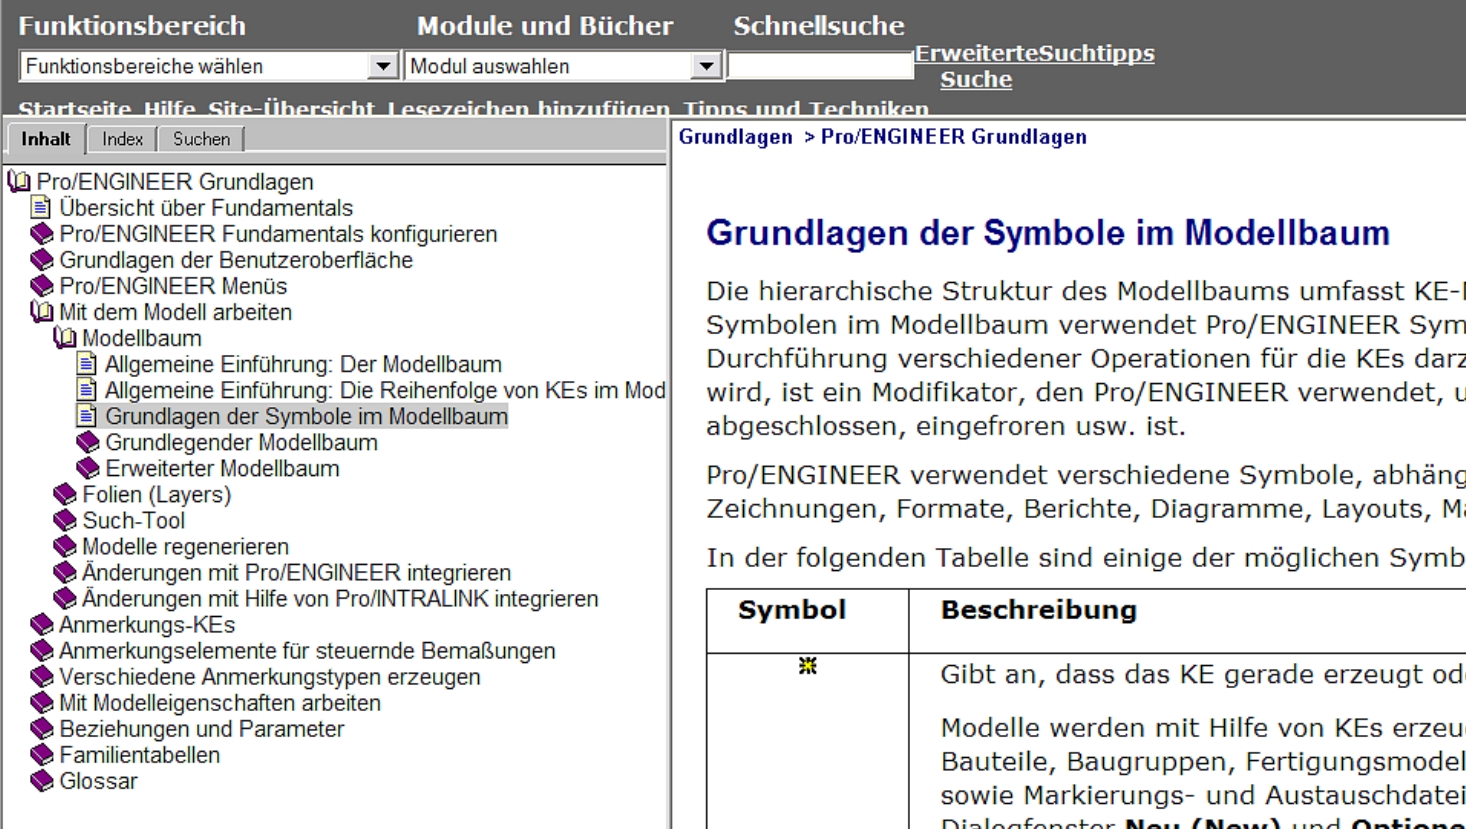Click Pro/ENGINEER Grundlagen breadcrumb link

954,137
